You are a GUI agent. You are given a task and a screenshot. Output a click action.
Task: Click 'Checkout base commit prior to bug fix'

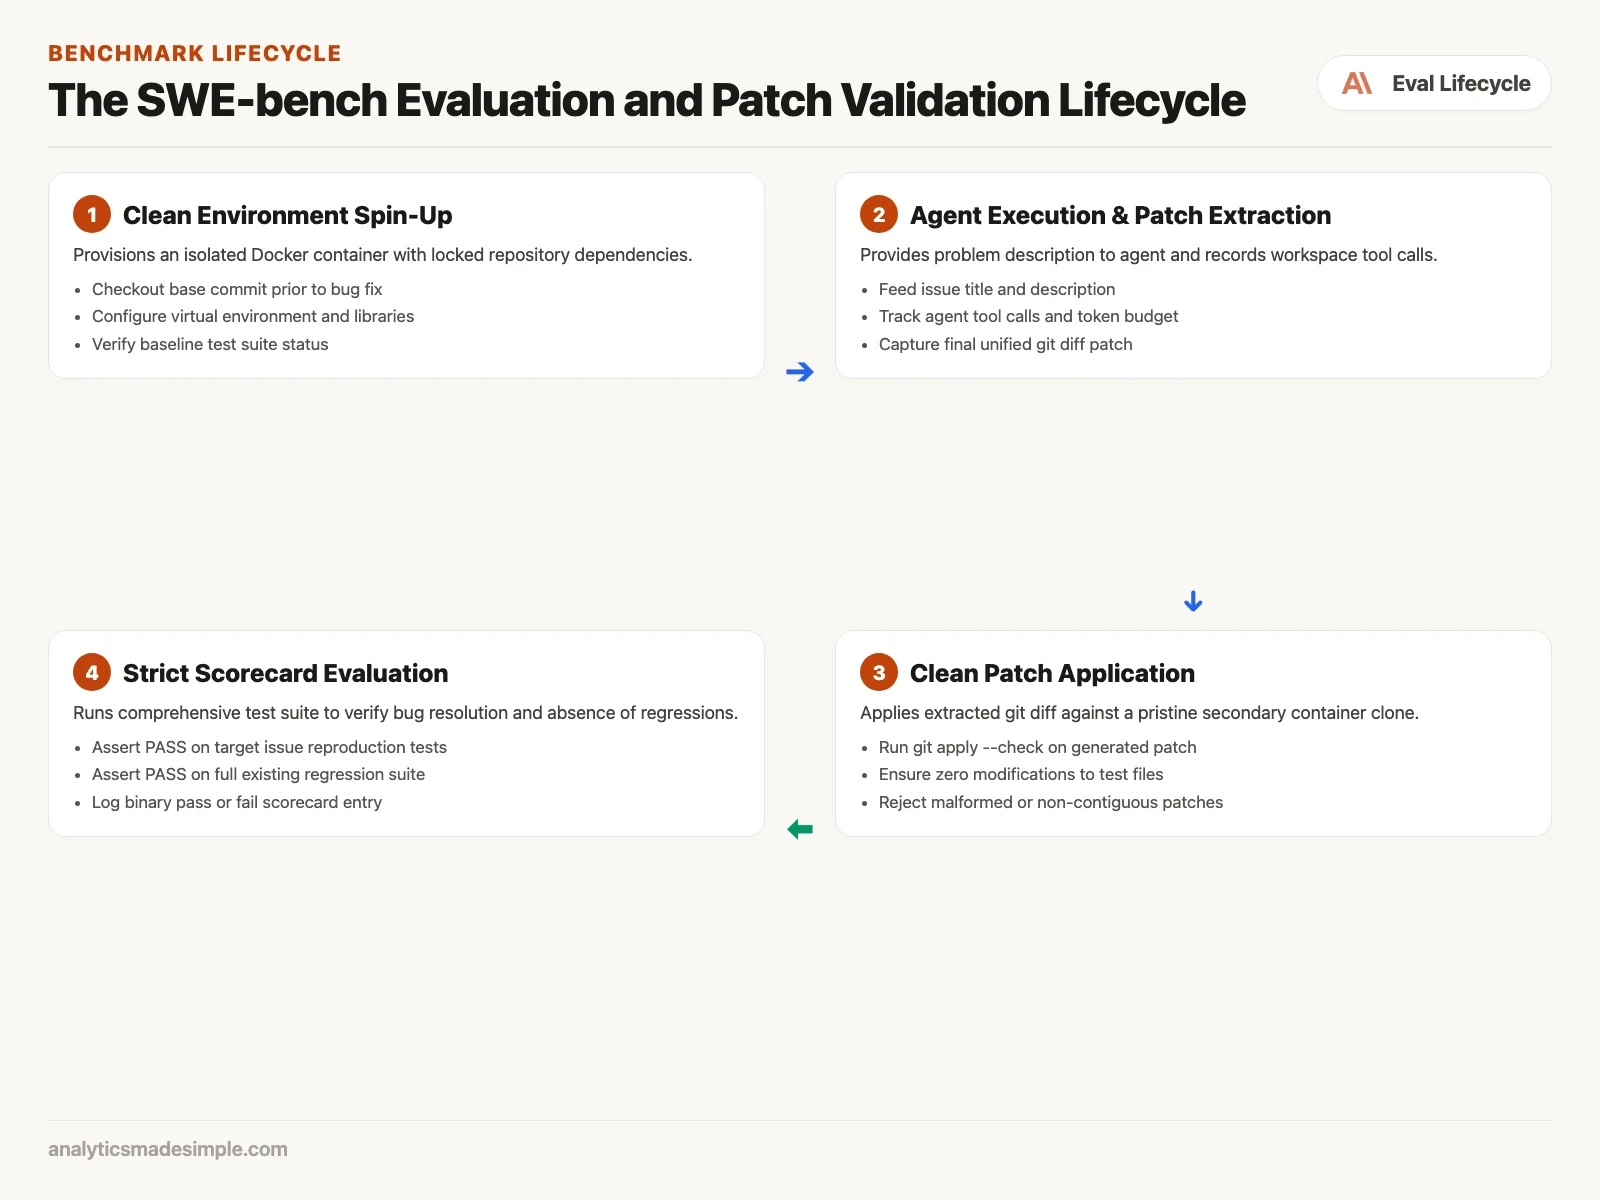click(x=237, y=289)
